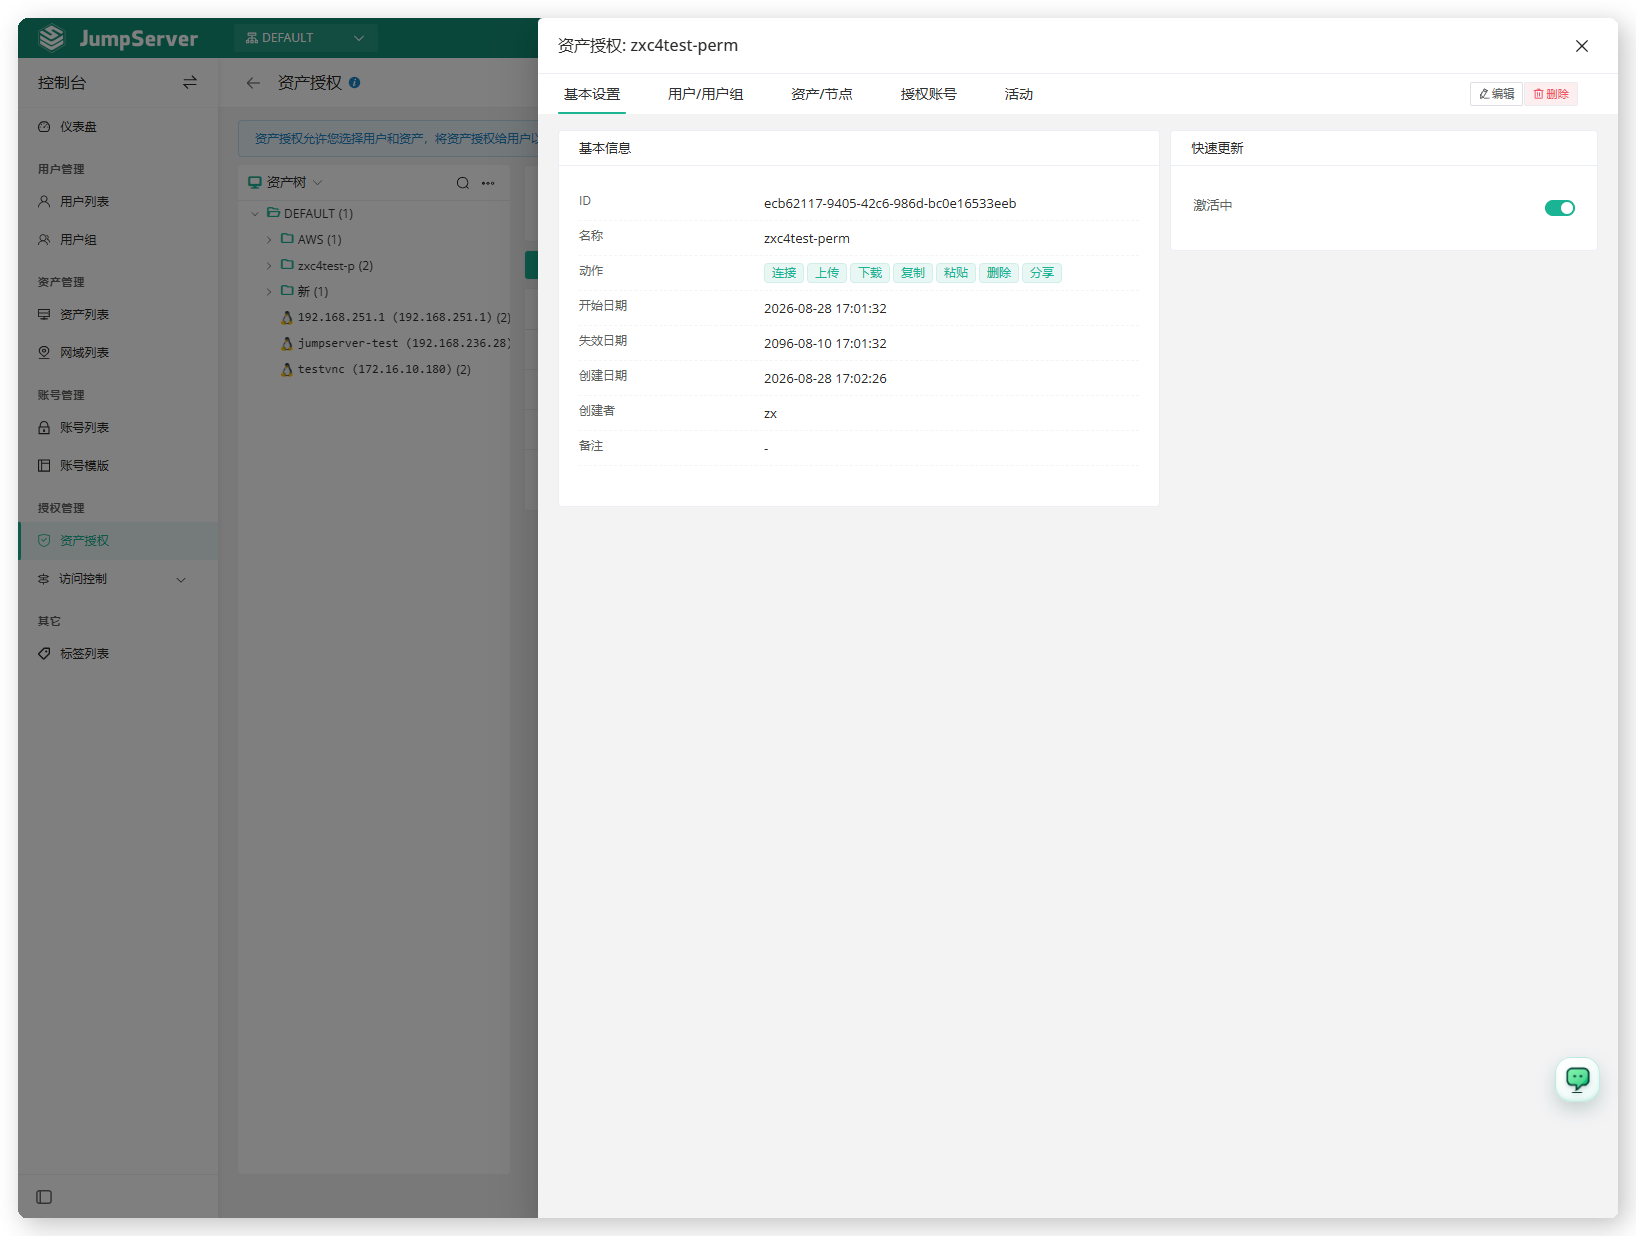Click the back arrow beside 资产授权

[x=253, y=83]
